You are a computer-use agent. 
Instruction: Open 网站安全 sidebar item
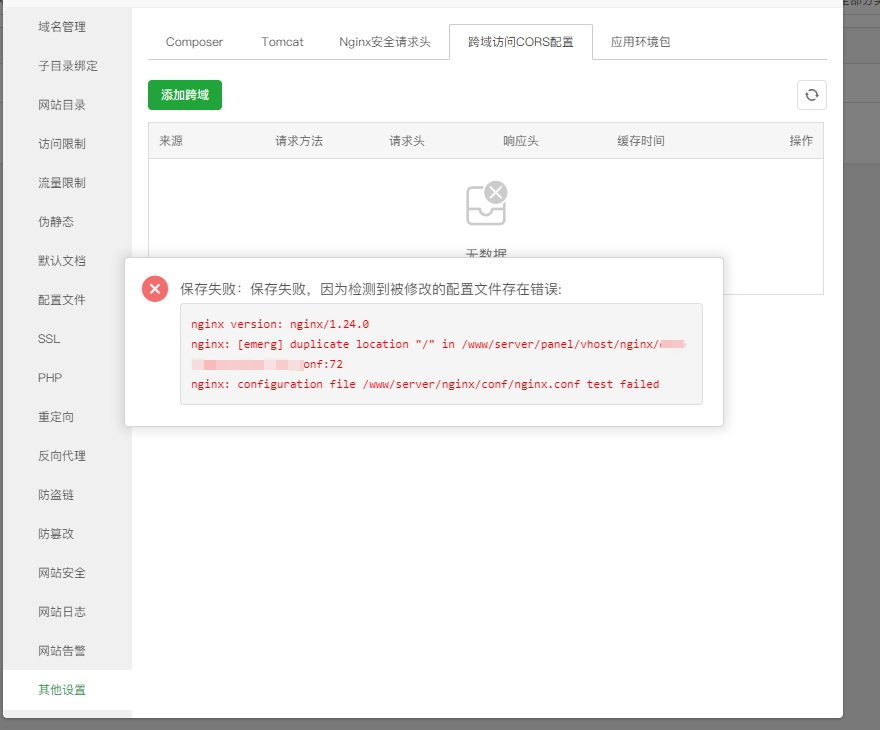coord(62,573)
